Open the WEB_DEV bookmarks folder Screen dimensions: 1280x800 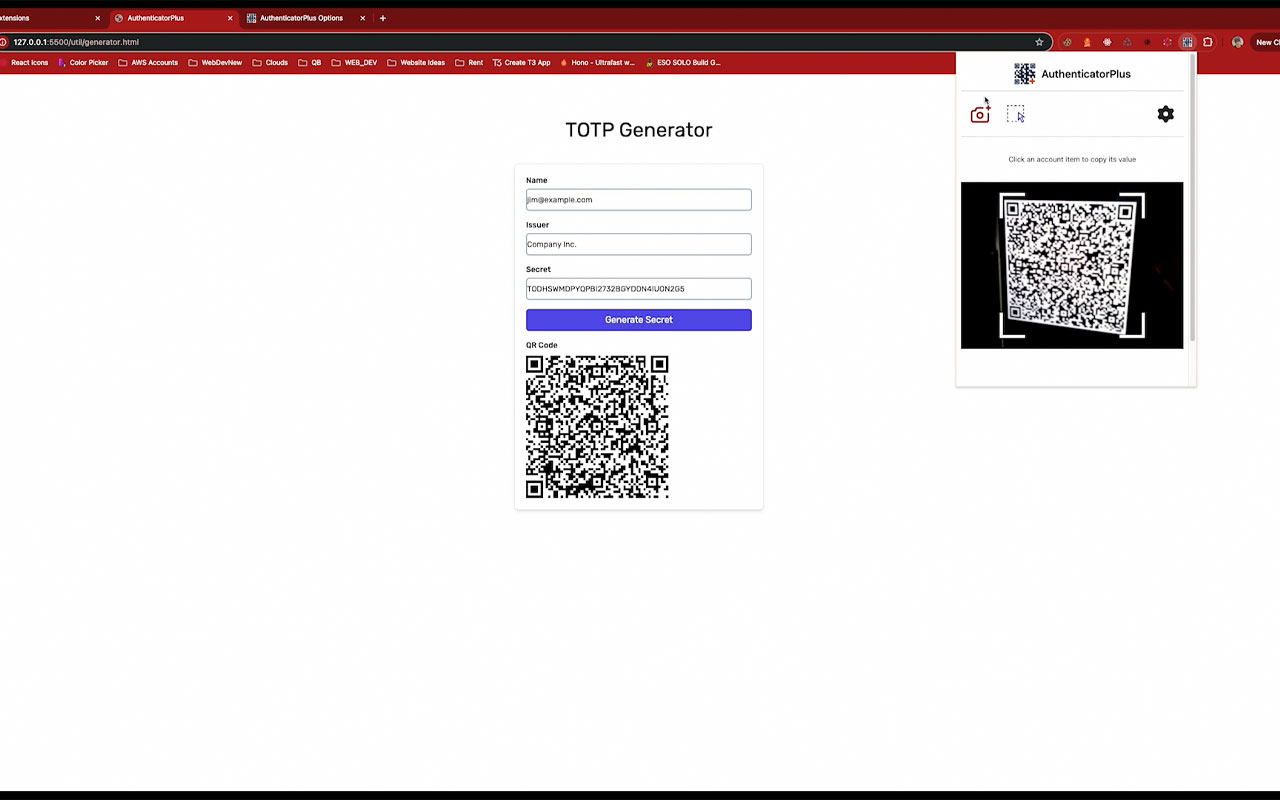point(356,62)
